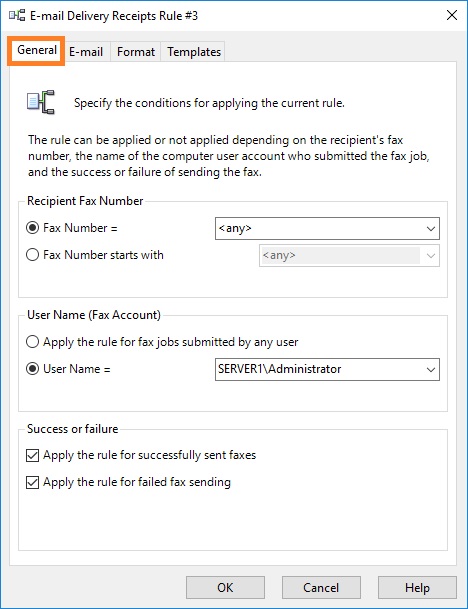Switch to the Templates tab
Screen dimensions: 468x609
[x=194, y=52]
